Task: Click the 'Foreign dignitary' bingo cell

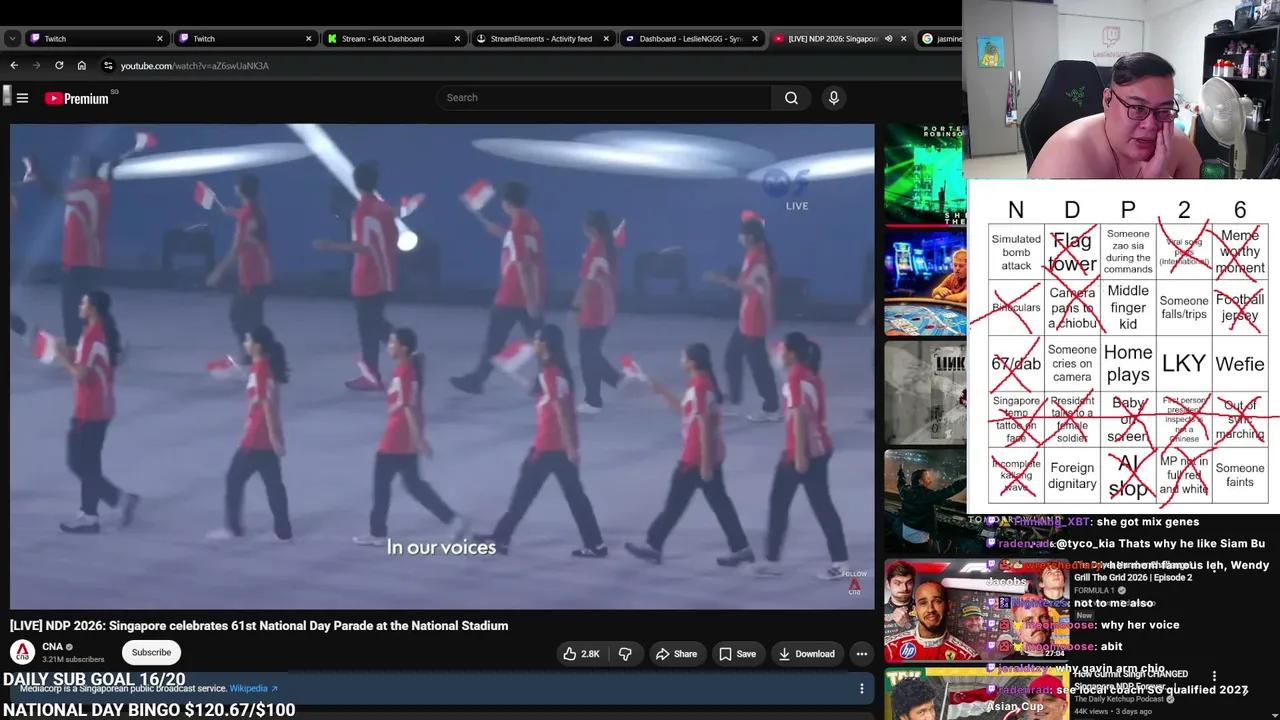Action: click(x=1072, y=476)
